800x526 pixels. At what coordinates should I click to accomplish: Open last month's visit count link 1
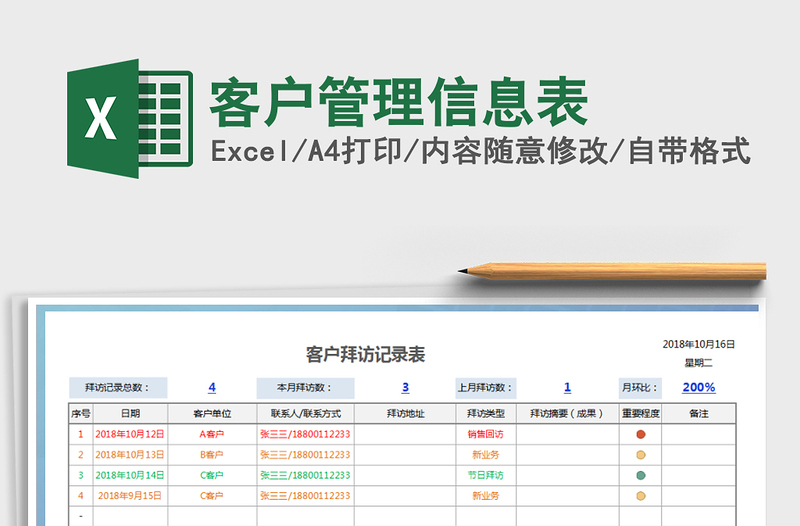click(x=567, y=388)
